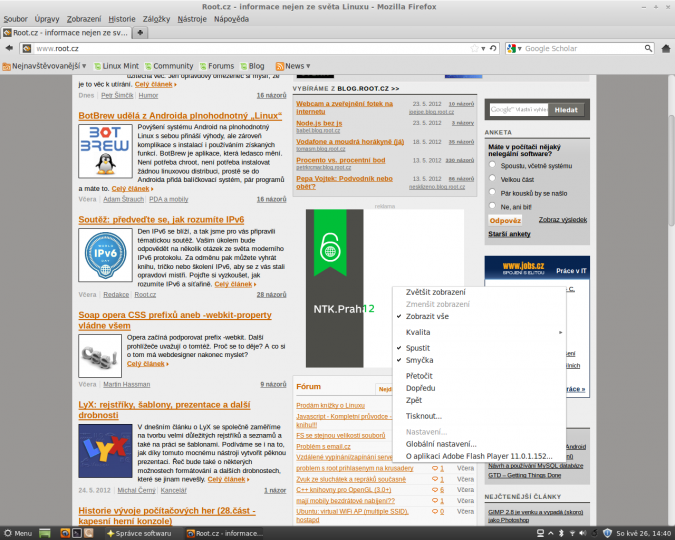Screen dimensions: 675x540
Task: Click the IPv6 badge thumbnail
Action: coord(105,255)
